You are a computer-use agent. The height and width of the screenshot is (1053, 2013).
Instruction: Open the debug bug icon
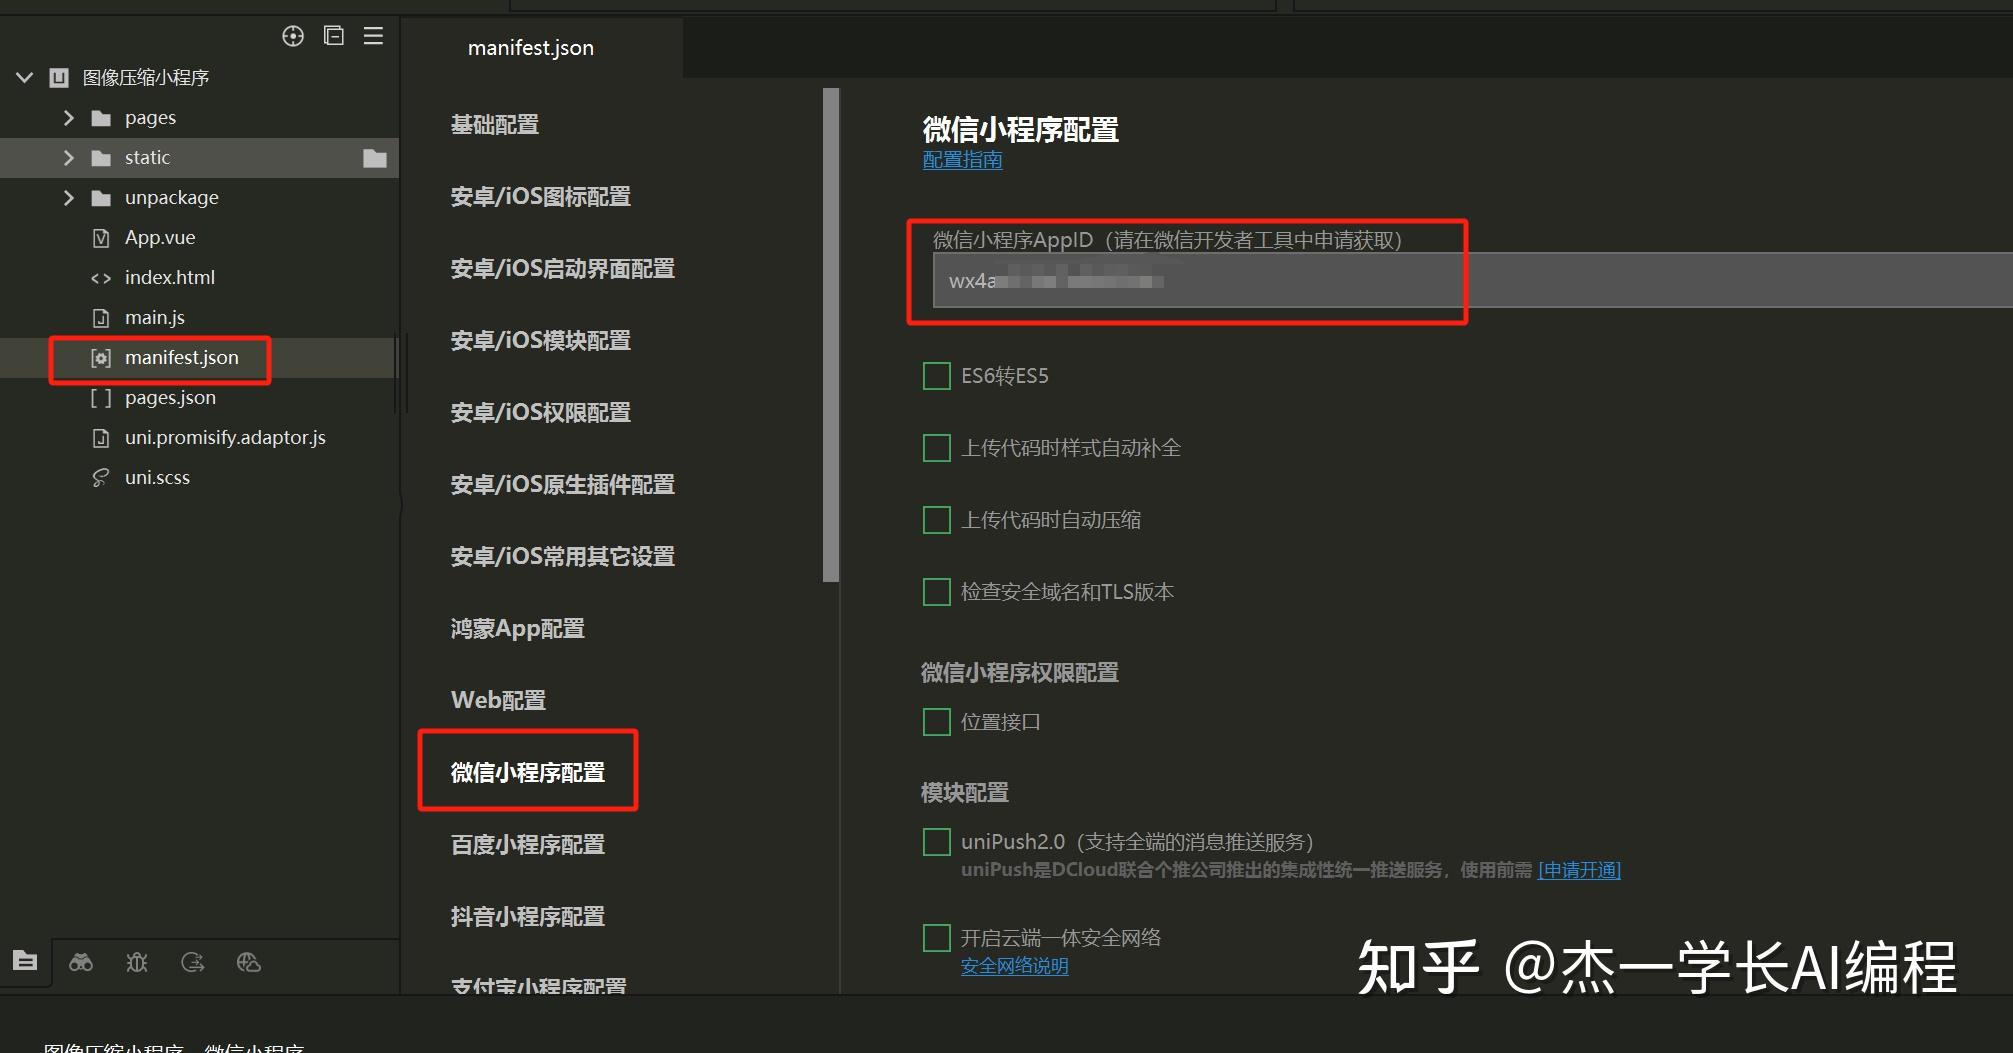(137, 962)
